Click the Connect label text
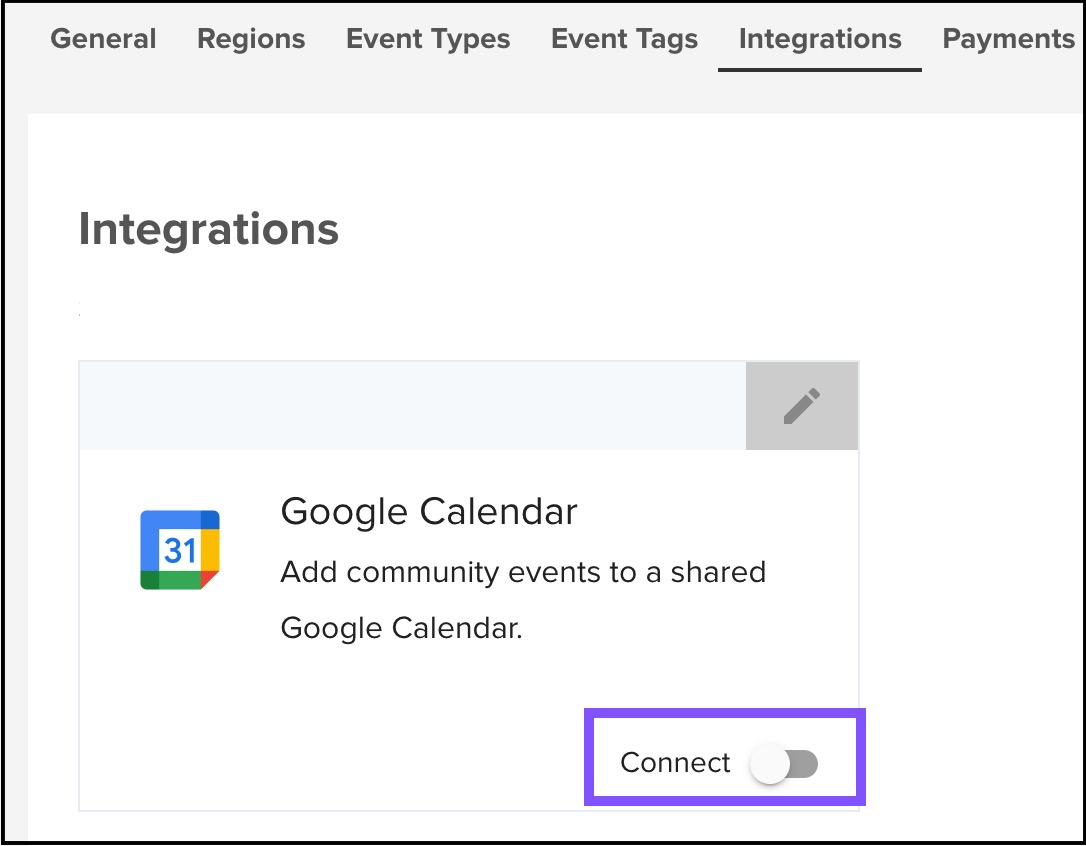This screenshot has width=1086, height=846. [x=674, y=762]
